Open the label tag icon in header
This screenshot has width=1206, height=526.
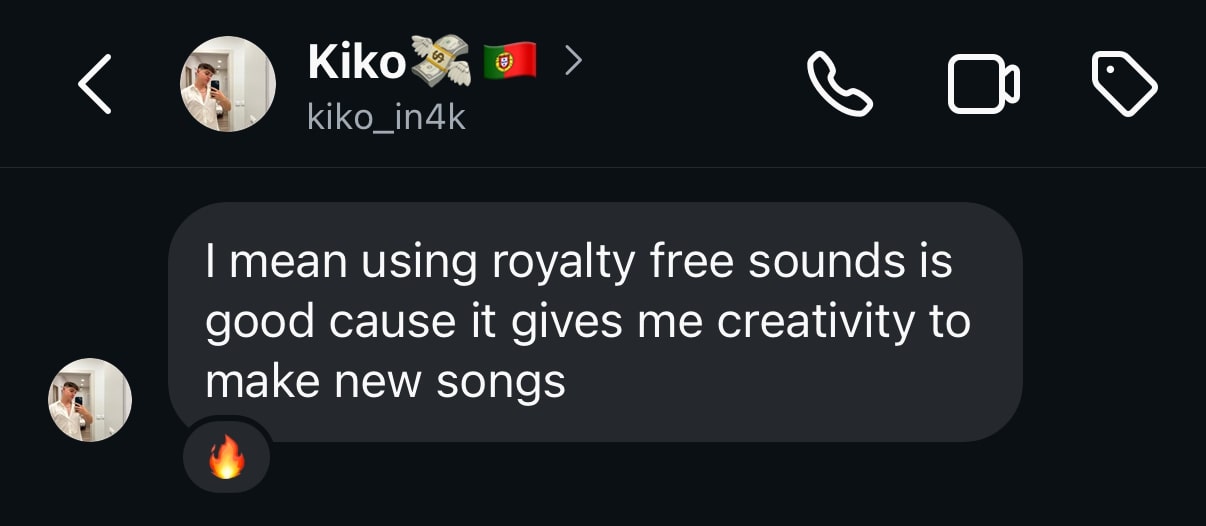(1124, 85)
